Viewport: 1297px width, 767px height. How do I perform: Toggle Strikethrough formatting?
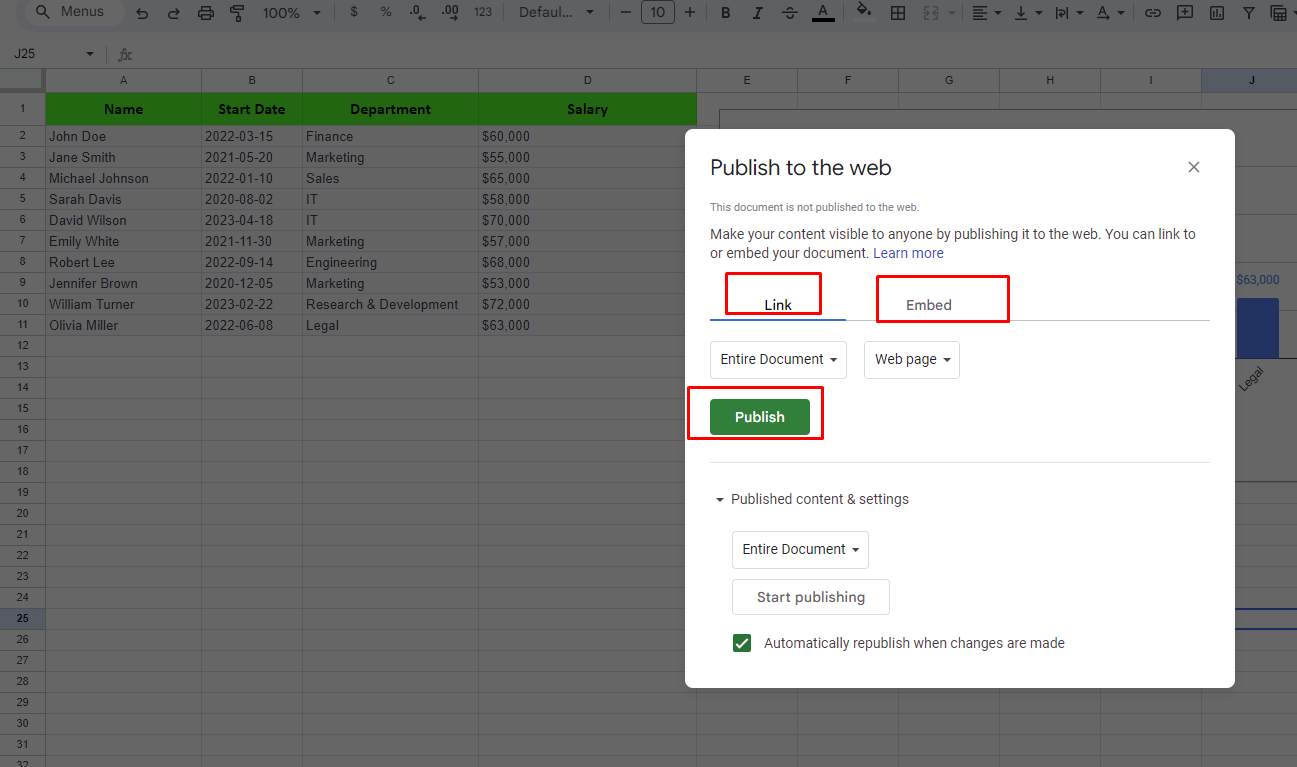[790, 12]
